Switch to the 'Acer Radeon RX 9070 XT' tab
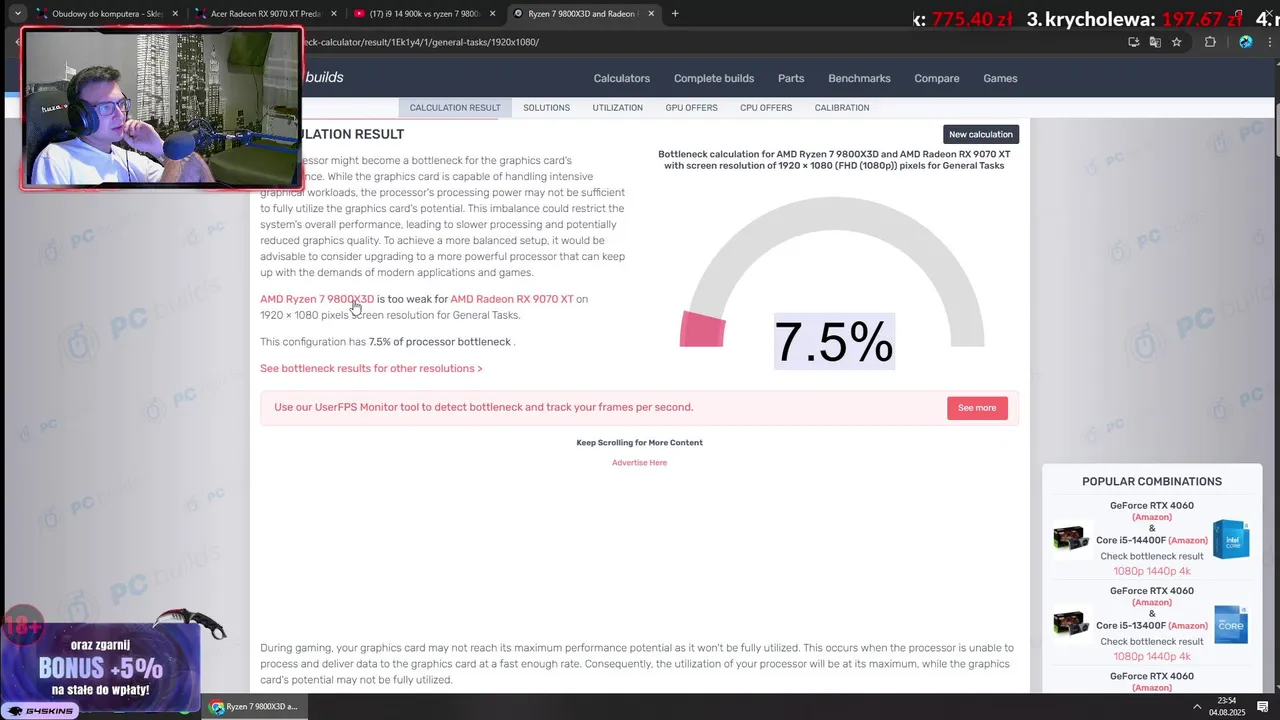This screenshot has height=720, width=1280. [x=265, y=14]
